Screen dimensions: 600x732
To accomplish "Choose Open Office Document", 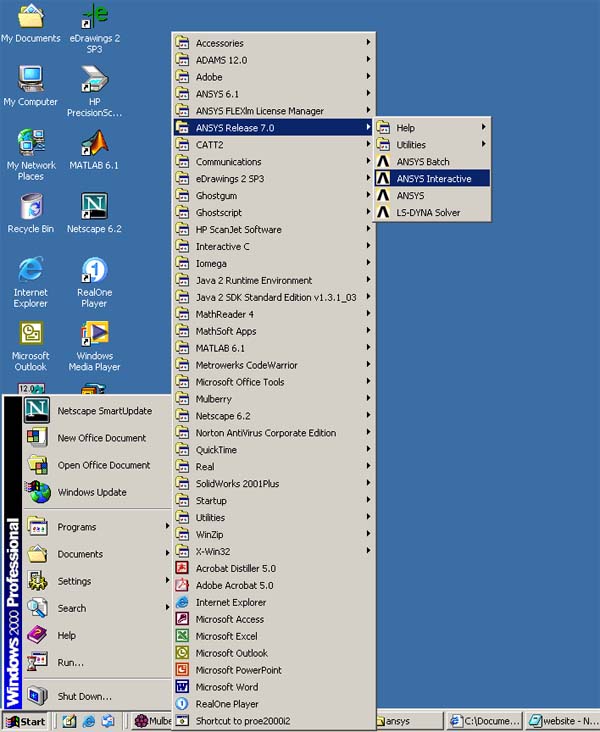I will [x=97, y=465].
